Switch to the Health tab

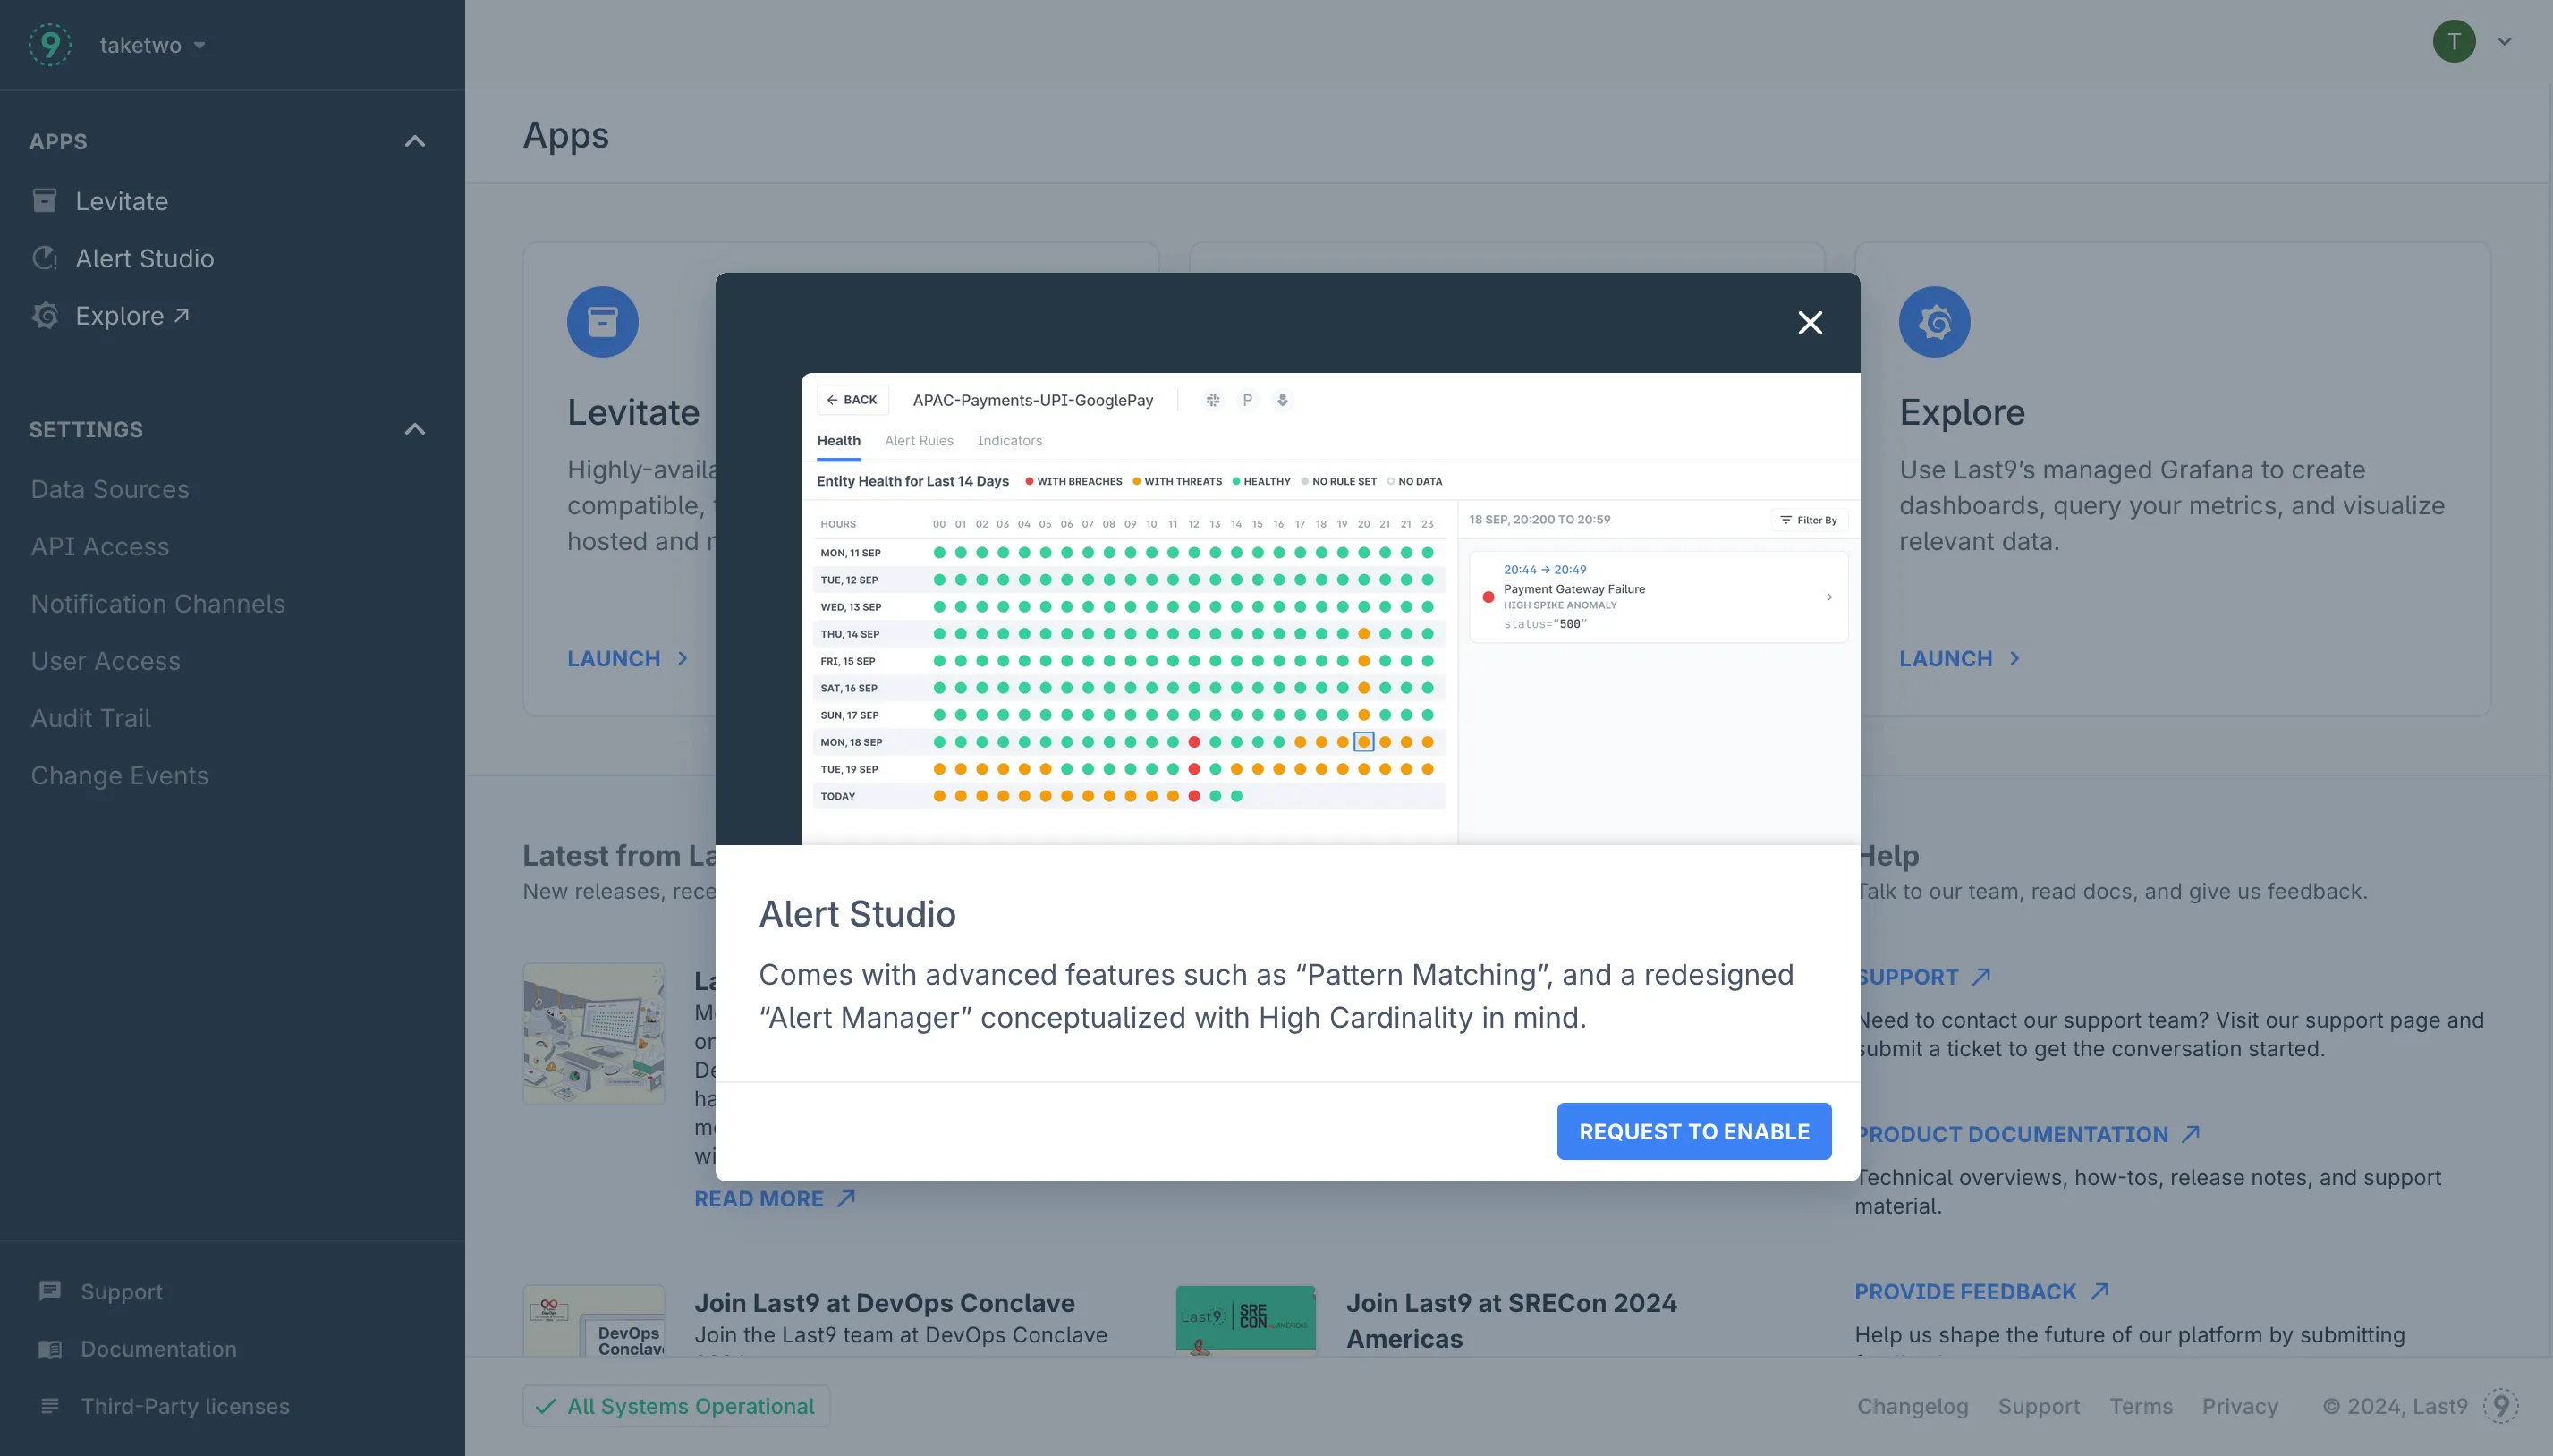coord(838,440)
